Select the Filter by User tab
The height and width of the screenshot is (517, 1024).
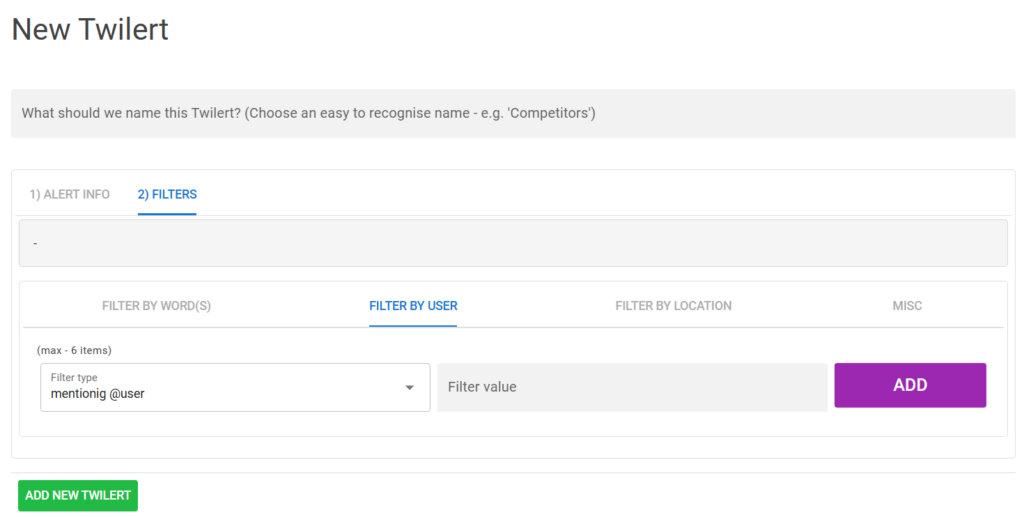click(x=413, y=306)
